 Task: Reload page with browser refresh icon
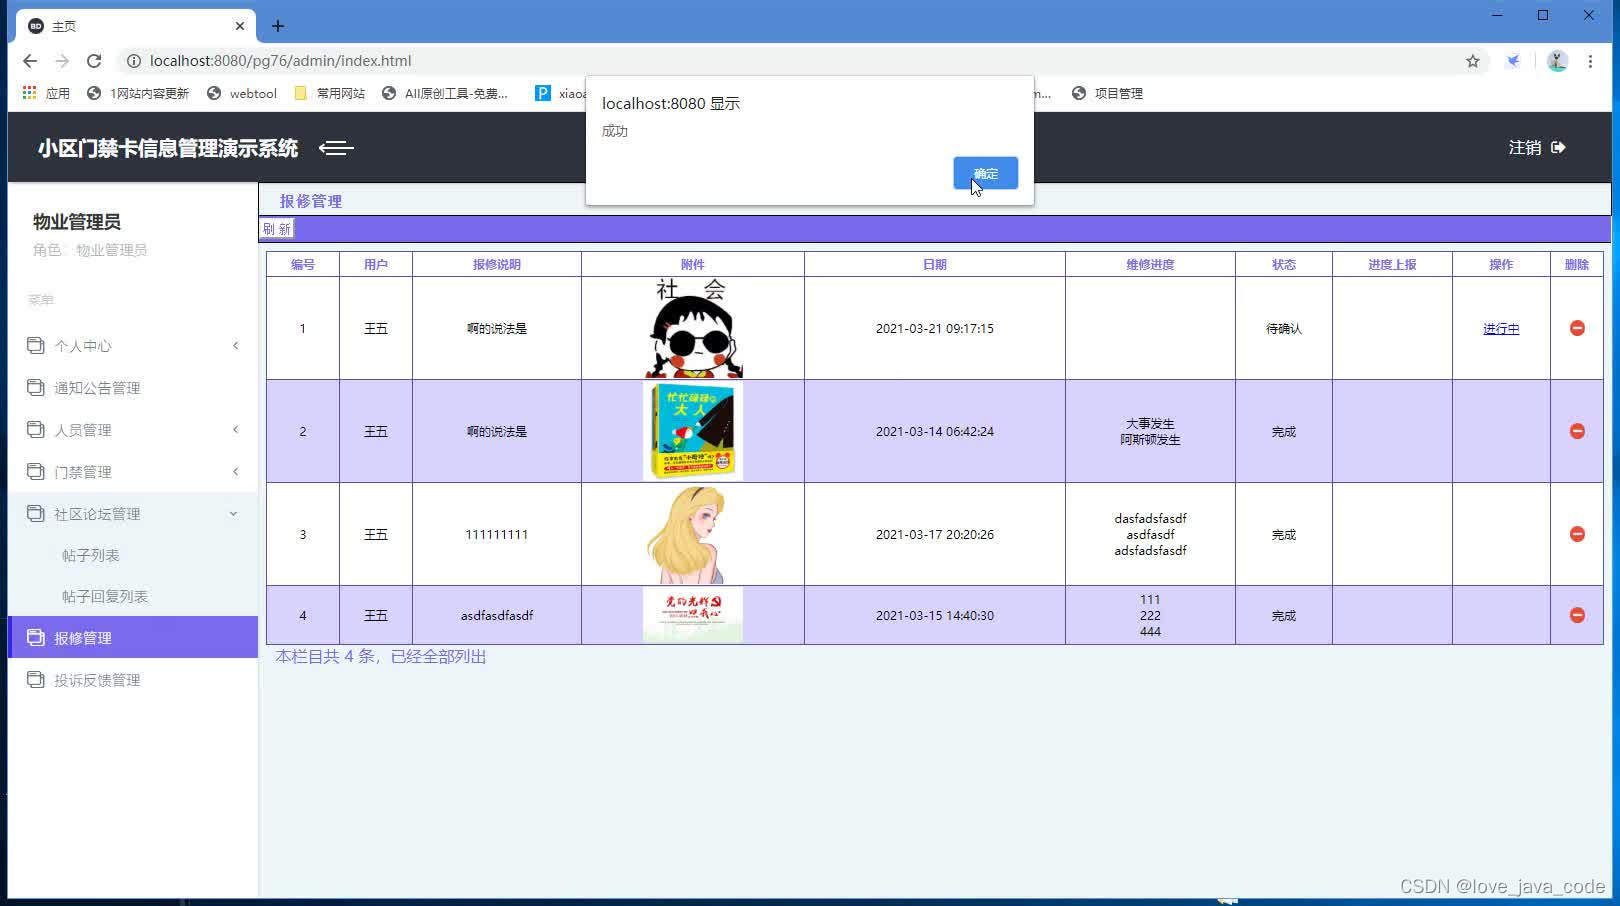coord(94,61)
